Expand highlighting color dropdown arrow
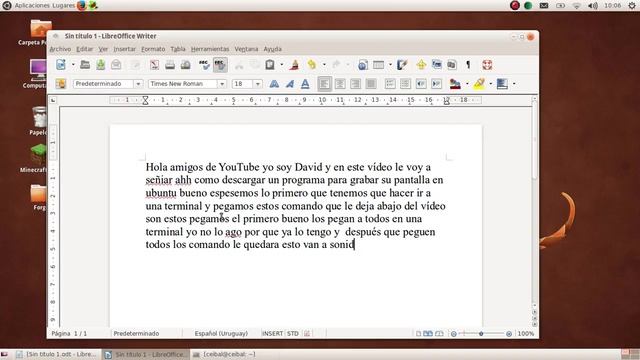 (491, 84)
